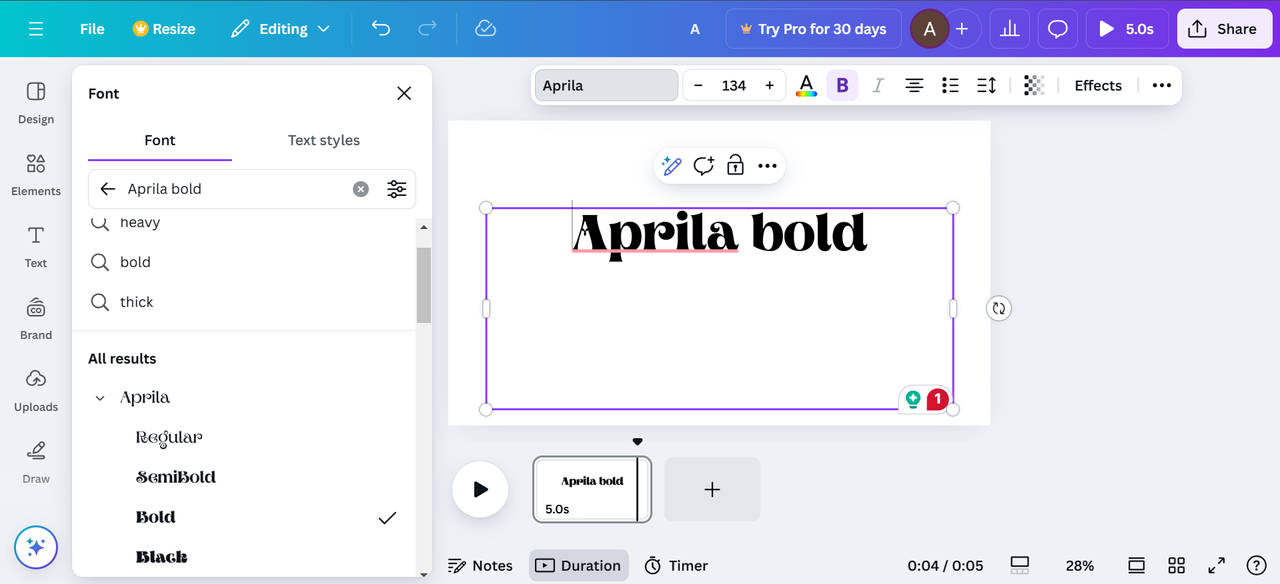
Task: Close the Font panel
Action: point(404,93)
